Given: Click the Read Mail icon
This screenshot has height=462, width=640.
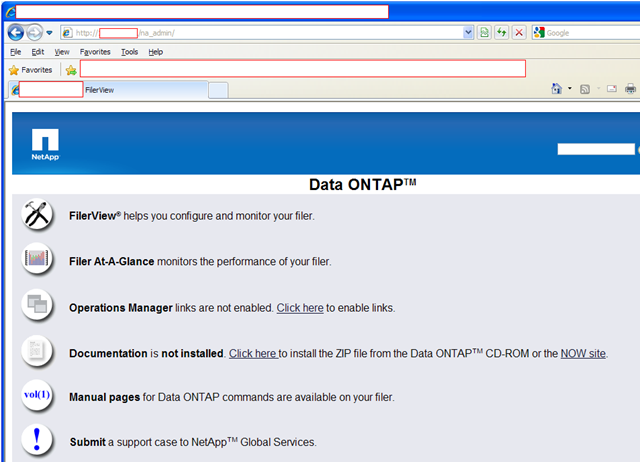Looking at the screenshot, I should 611,89.
